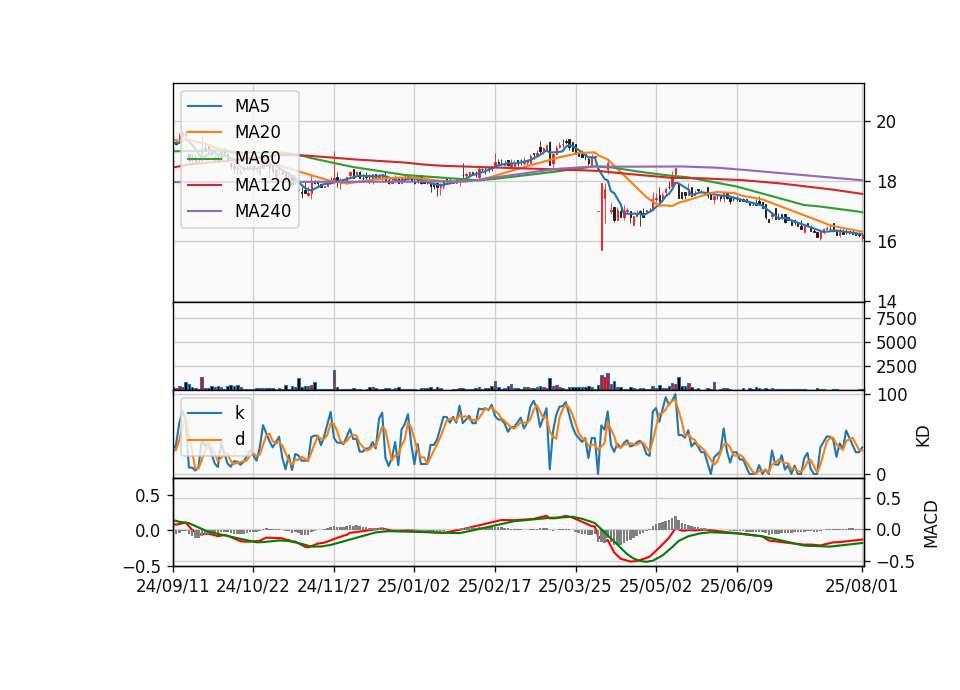960x690 pixels.
Task: Click the MA5 legend label
Action: pyautogui.click(x=252, y=106)
